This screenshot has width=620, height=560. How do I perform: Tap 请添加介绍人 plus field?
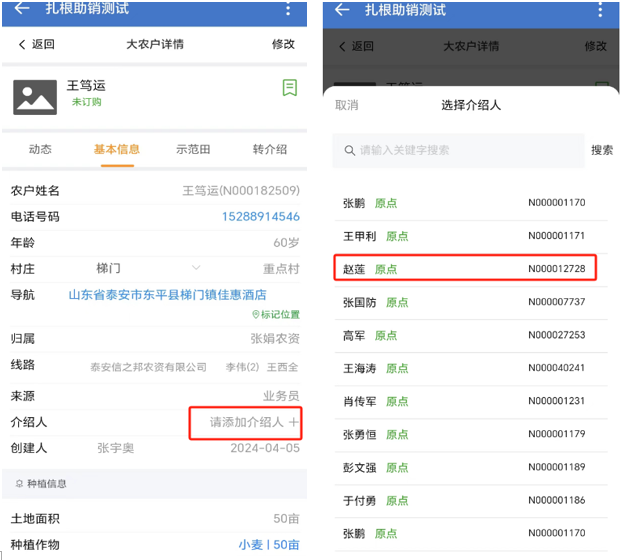(246, 423)
